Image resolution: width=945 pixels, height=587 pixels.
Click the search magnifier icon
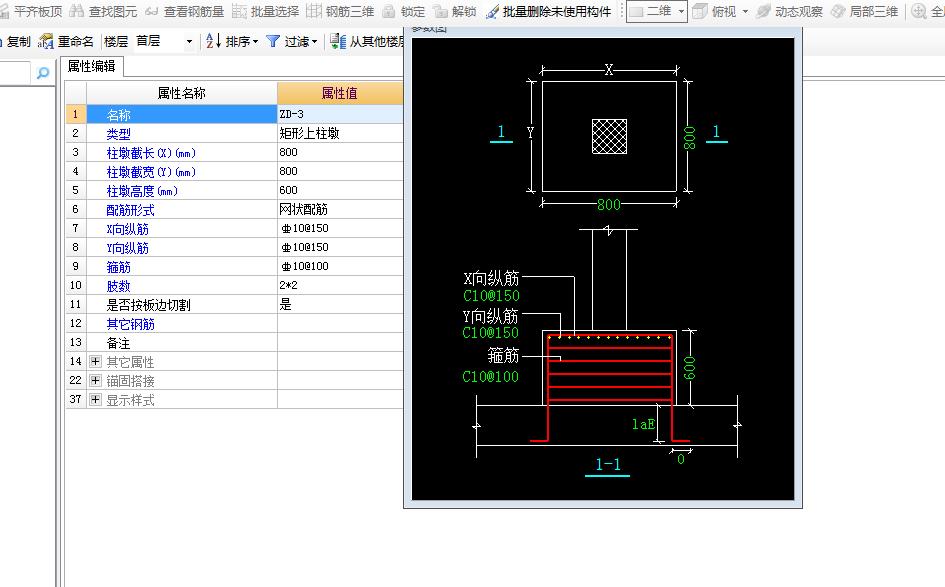[43, 73]
